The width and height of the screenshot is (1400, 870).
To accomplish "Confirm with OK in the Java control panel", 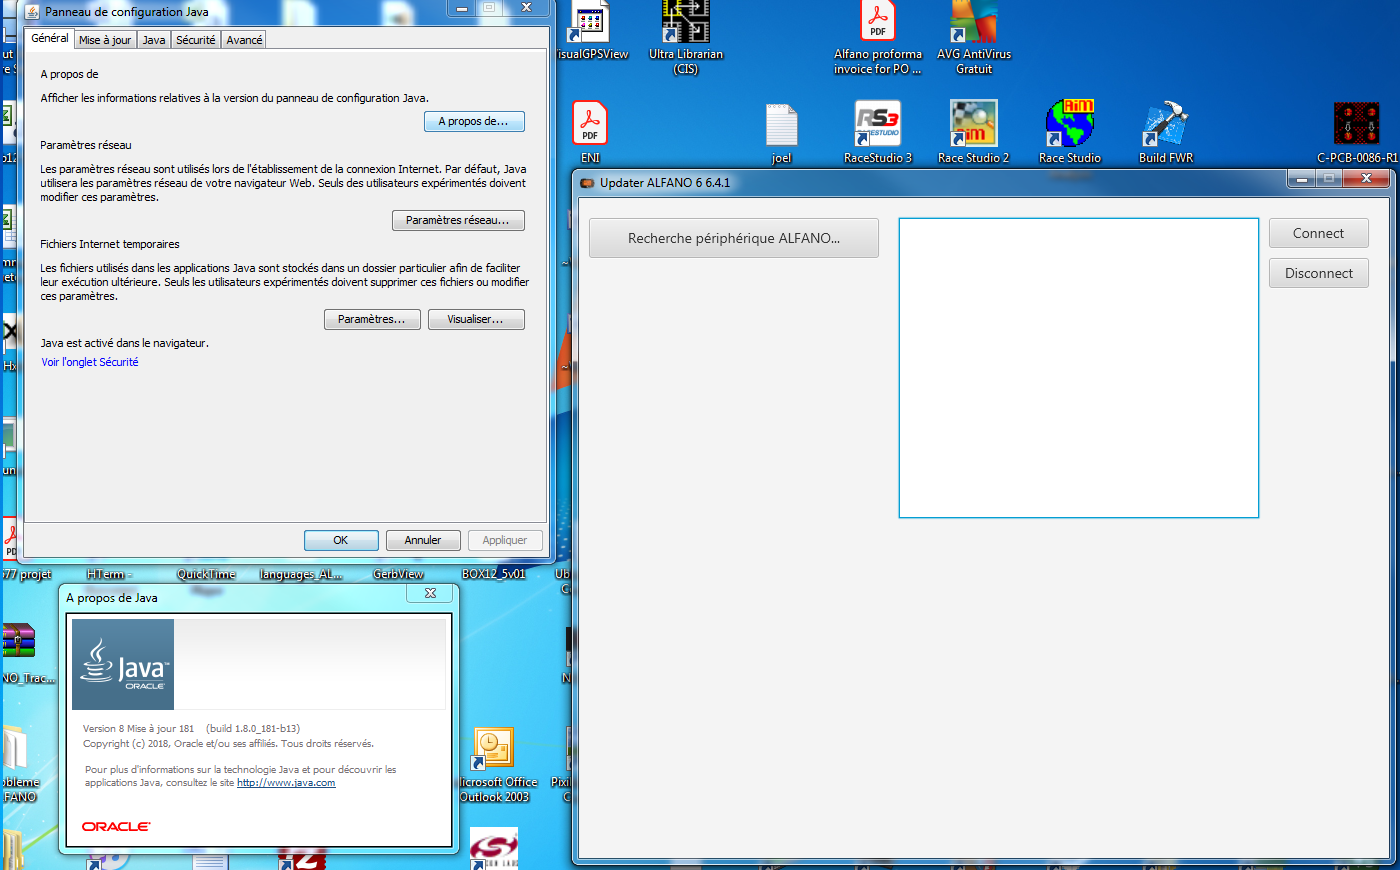I will pos(341,540).
